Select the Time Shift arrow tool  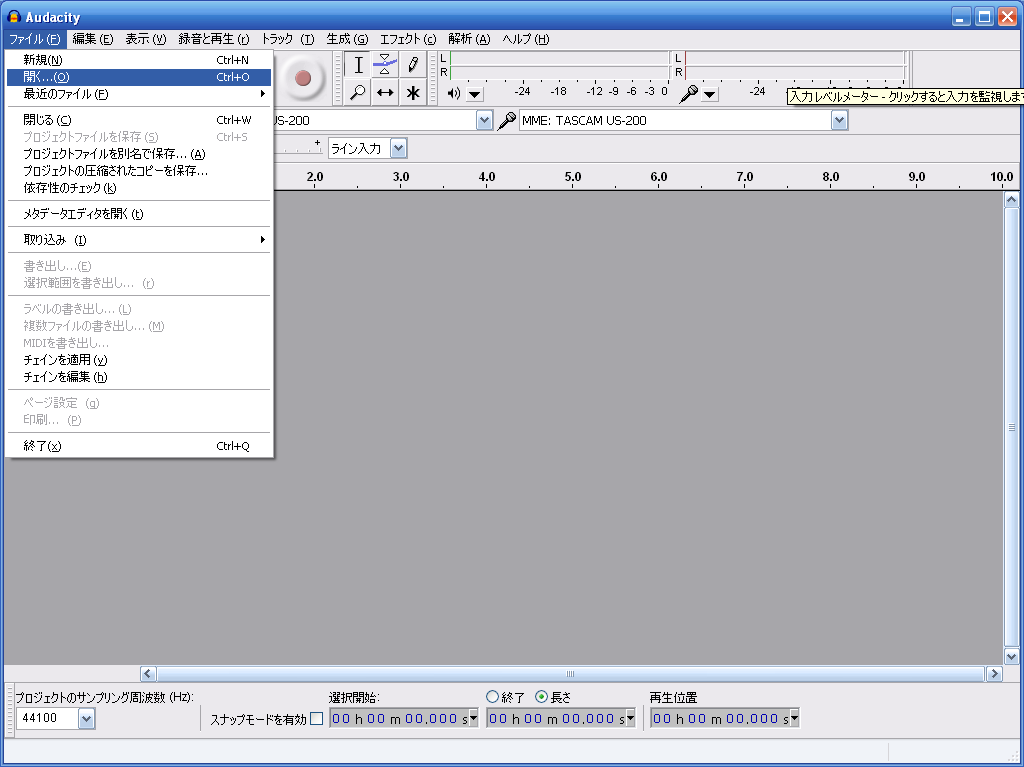(385, 92)
